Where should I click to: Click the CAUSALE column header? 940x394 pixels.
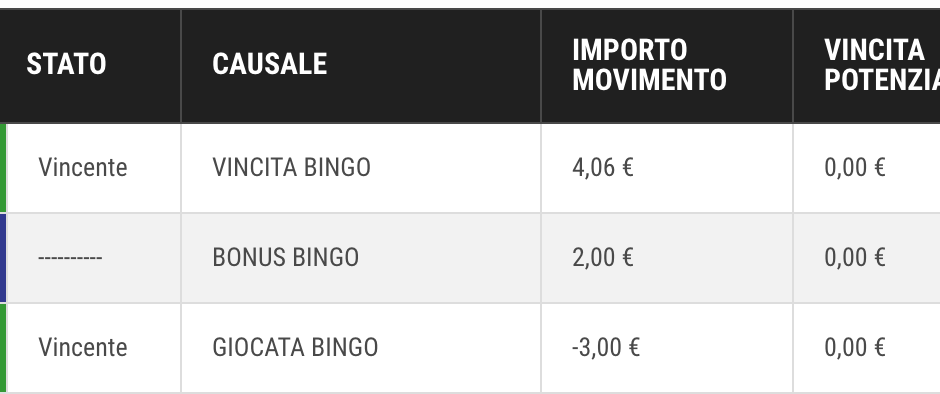(269, 64)
